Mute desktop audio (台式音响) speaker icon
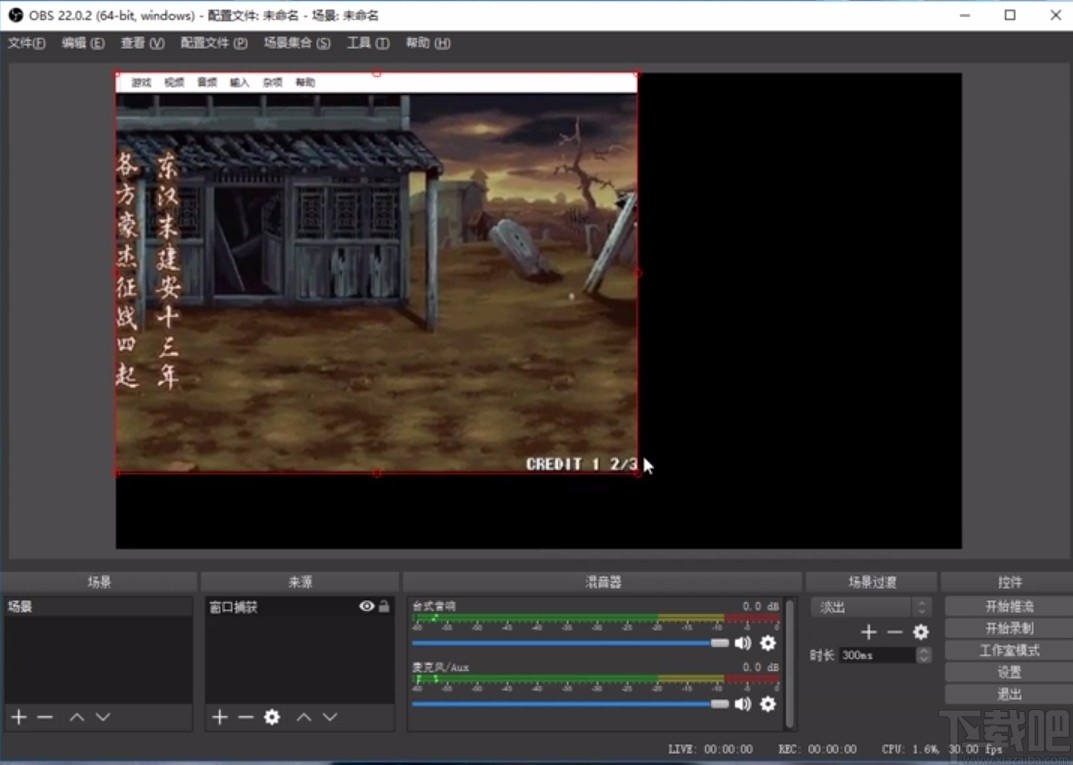Screen dimensions: 1073x765 tap(742, 643)
